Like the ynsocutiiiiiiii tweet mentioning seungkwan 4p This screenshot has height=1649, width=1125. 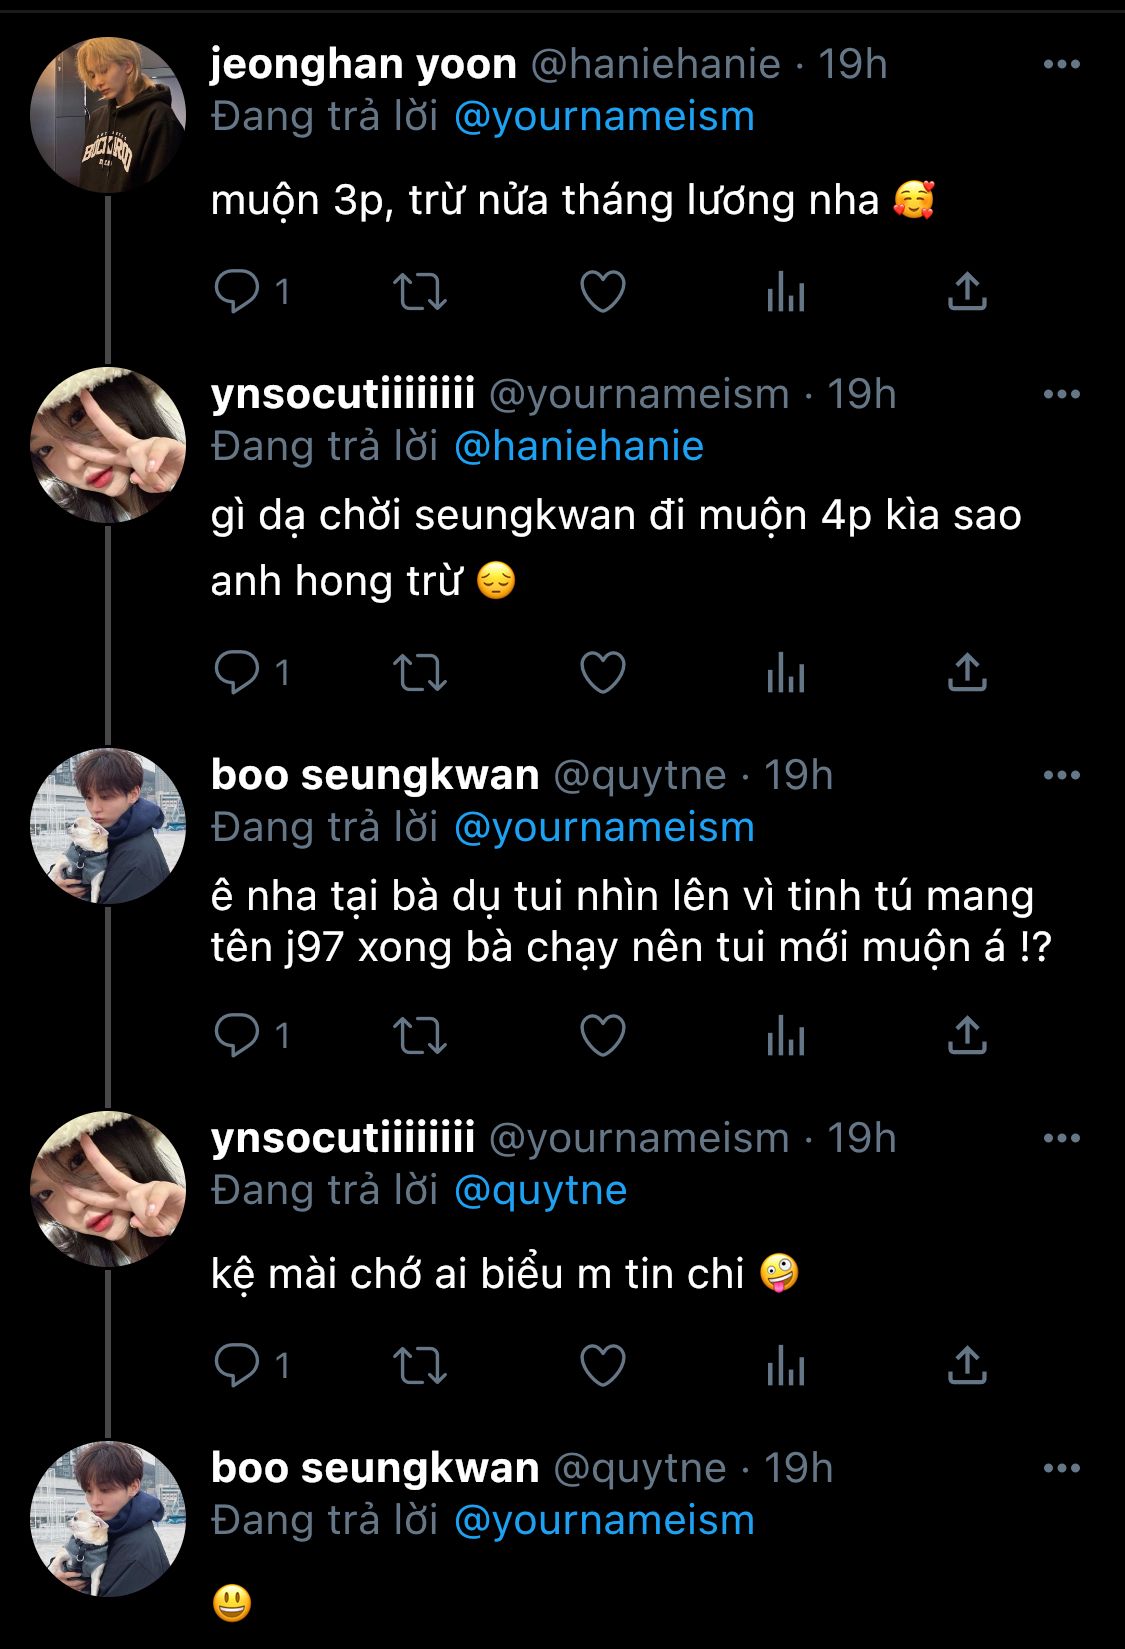tap(603, 672)
